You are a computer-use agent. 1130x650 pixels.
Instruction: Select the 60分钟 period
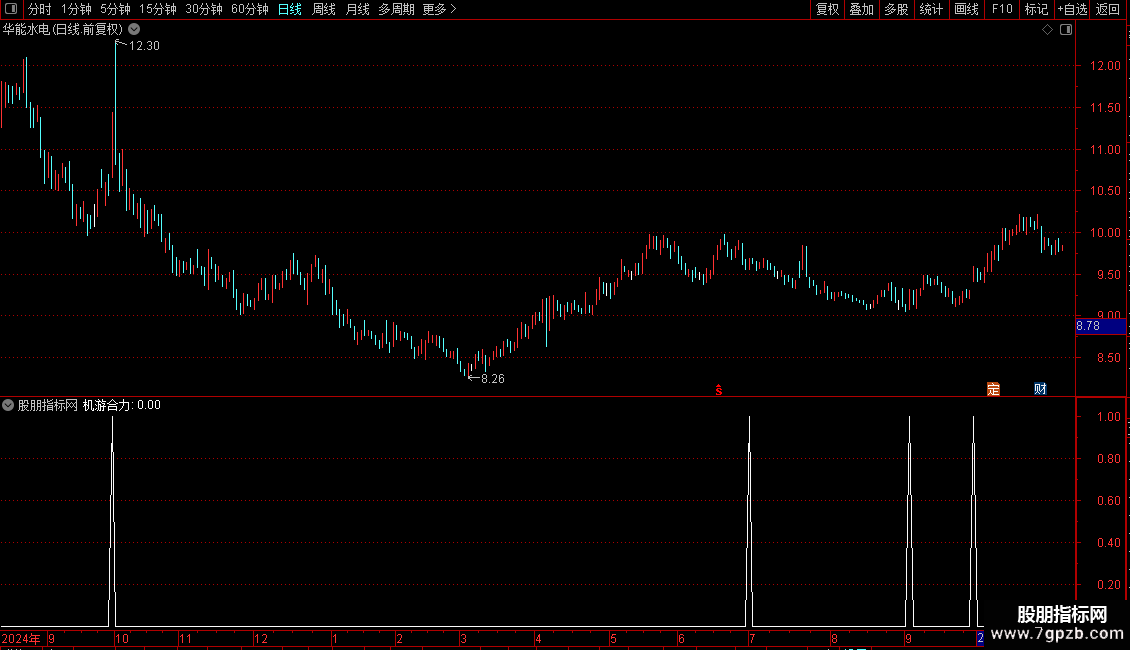(x=249, y=9)
